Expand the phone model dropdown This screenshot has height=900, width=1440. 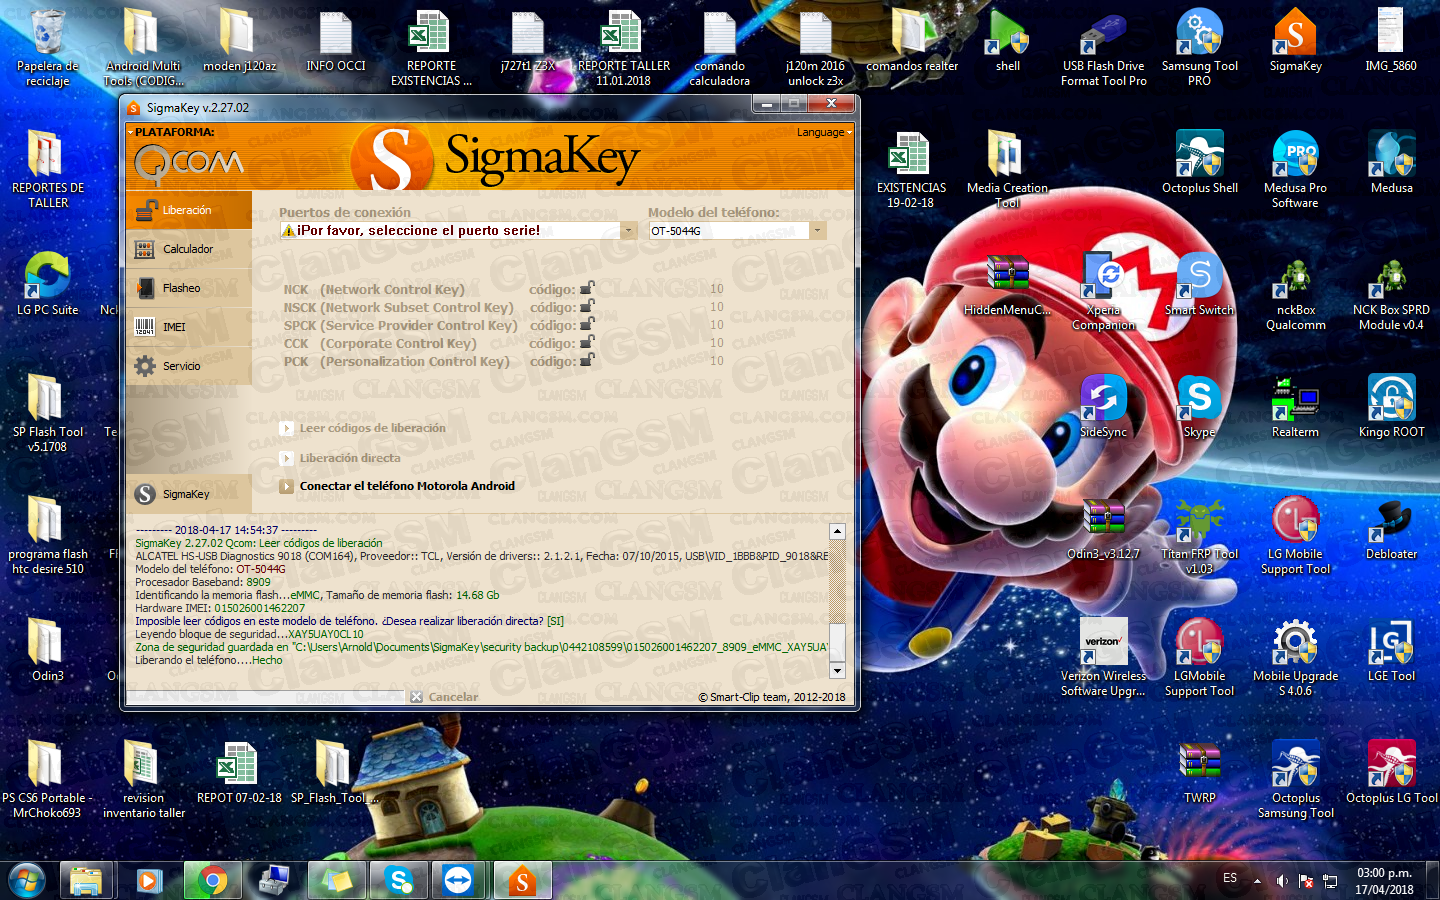pyautogui.click(x=818, y=231)
